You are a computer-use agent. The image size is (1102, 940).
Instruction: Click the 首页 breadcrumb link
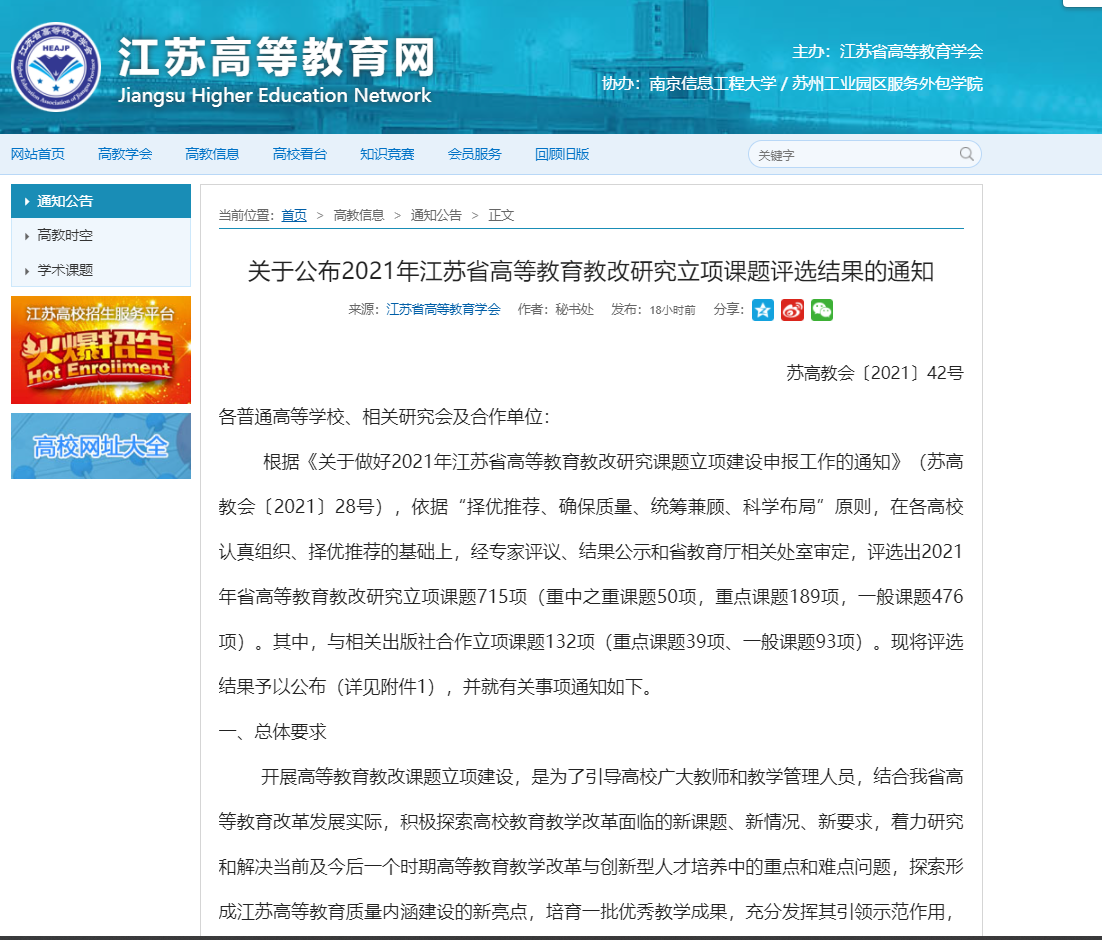pos(294,215)
